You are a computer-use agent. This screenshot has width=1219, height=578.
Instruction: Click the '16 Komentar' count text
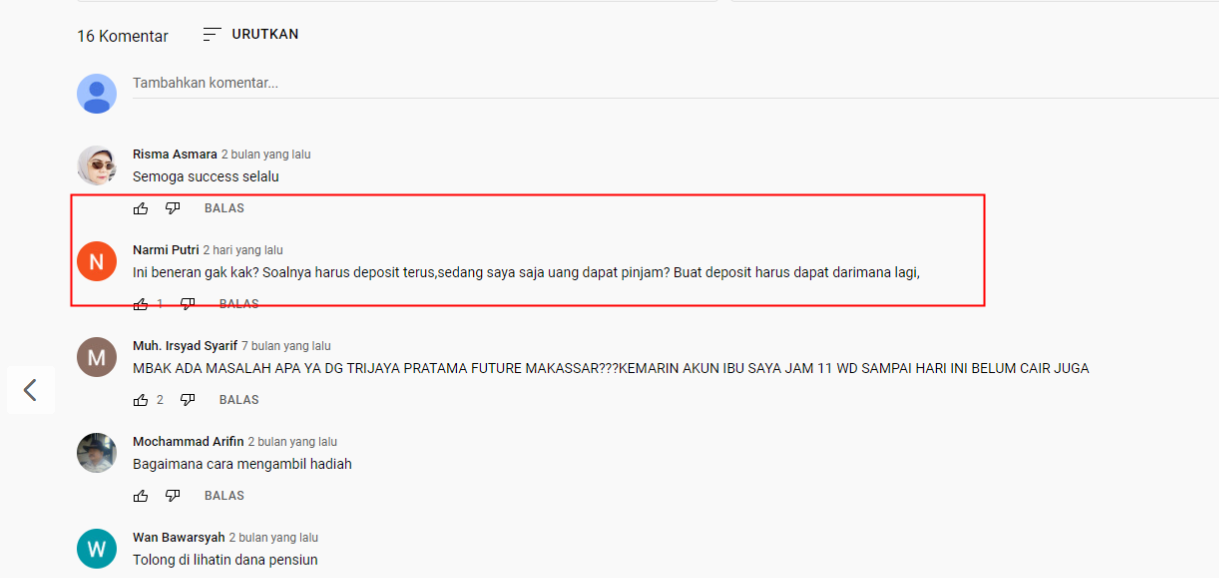tap(123, 36)
